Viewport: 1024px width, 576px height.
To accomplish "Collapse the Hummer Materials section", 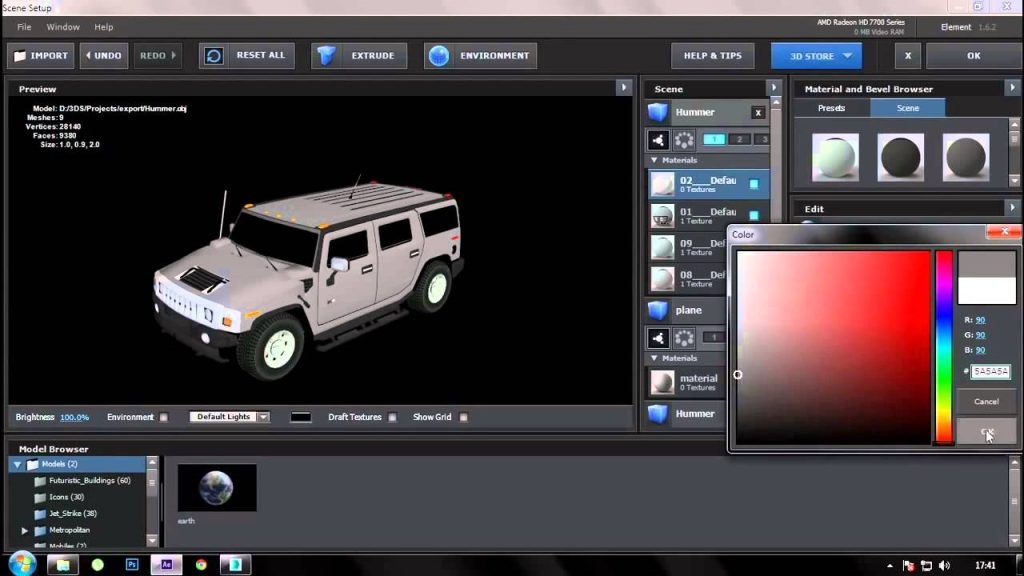I will coord(654,160).
